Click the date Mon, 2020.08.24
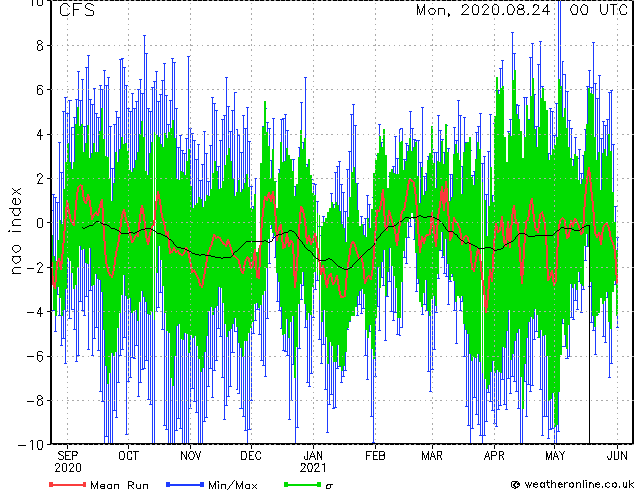 click(x=483, y=10)
